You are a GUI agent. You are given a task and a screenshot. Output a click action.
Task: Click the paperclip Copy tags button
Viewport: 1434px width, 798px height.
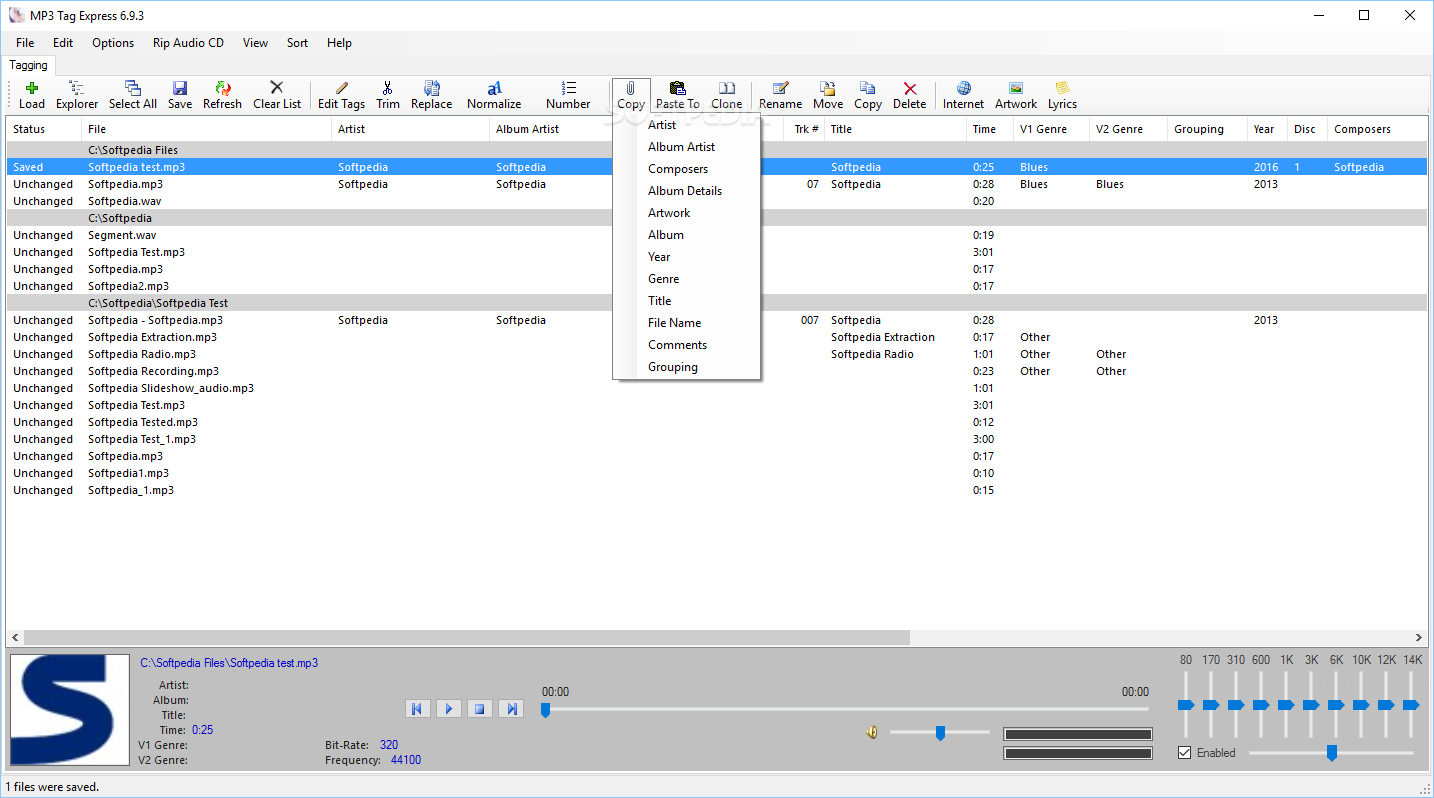click(x=631, y=96)
